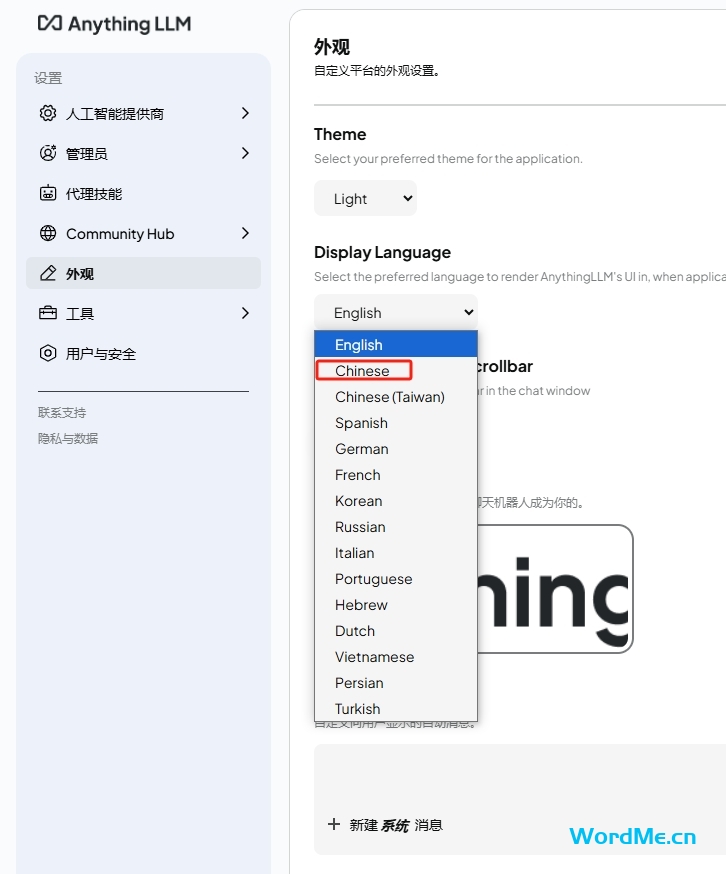
Task: Choose Hebrew language option
Action: coord(396,605)
